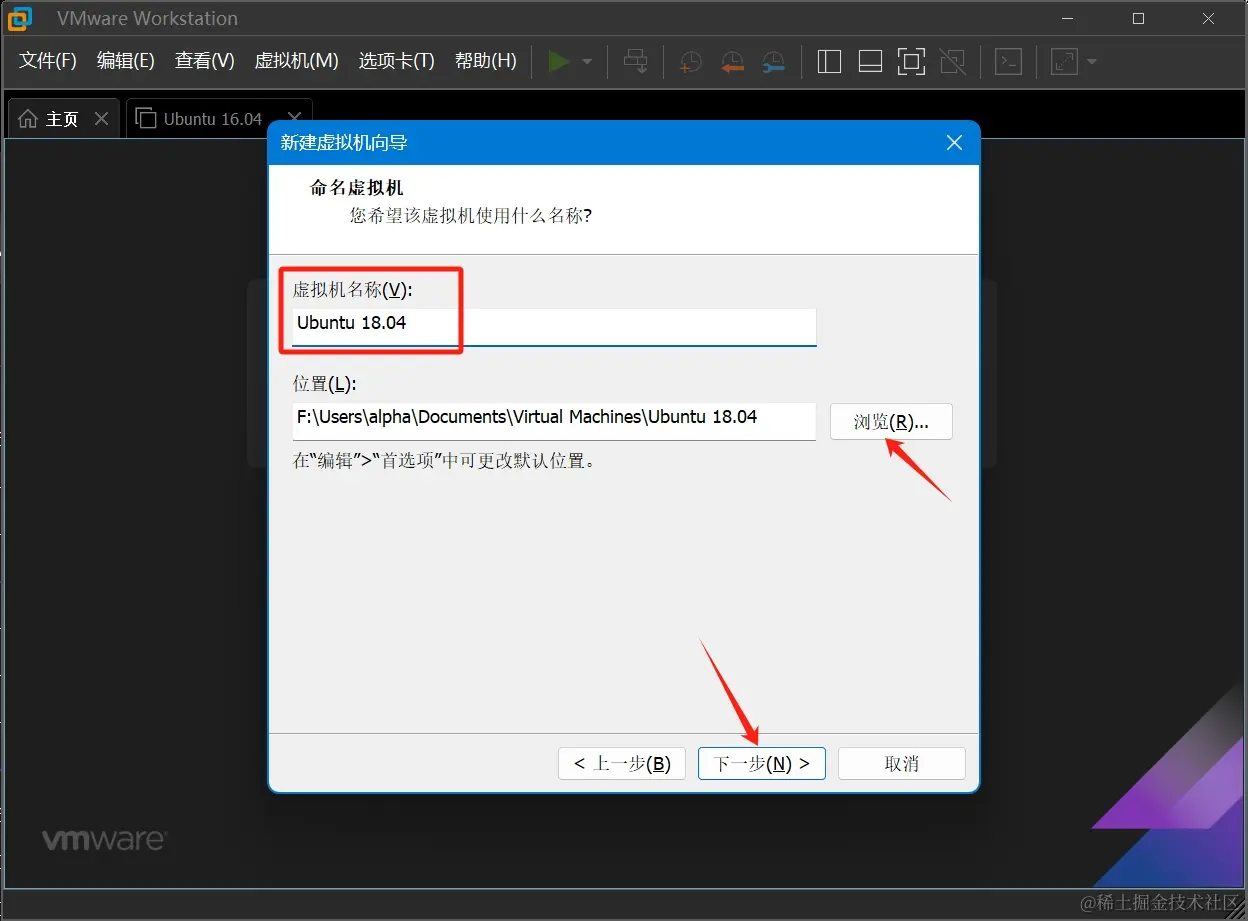
Task: Close the 主页 tab
Action: point(101,118)
